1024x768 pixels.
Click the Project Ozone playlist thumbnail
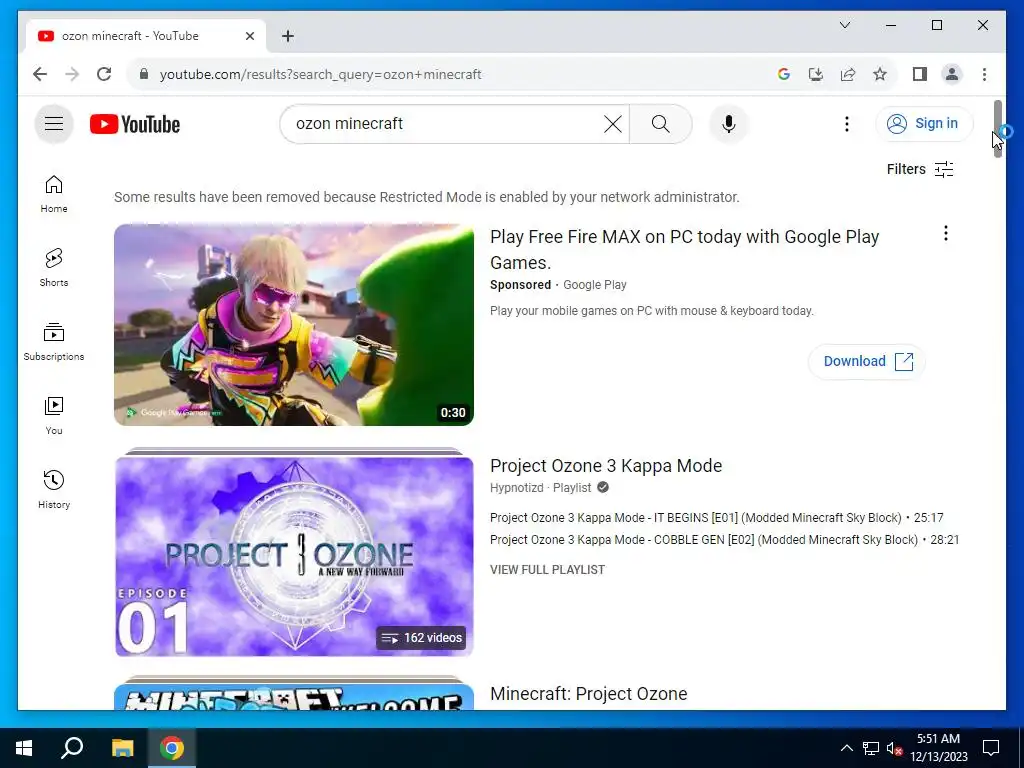point(294,555)
